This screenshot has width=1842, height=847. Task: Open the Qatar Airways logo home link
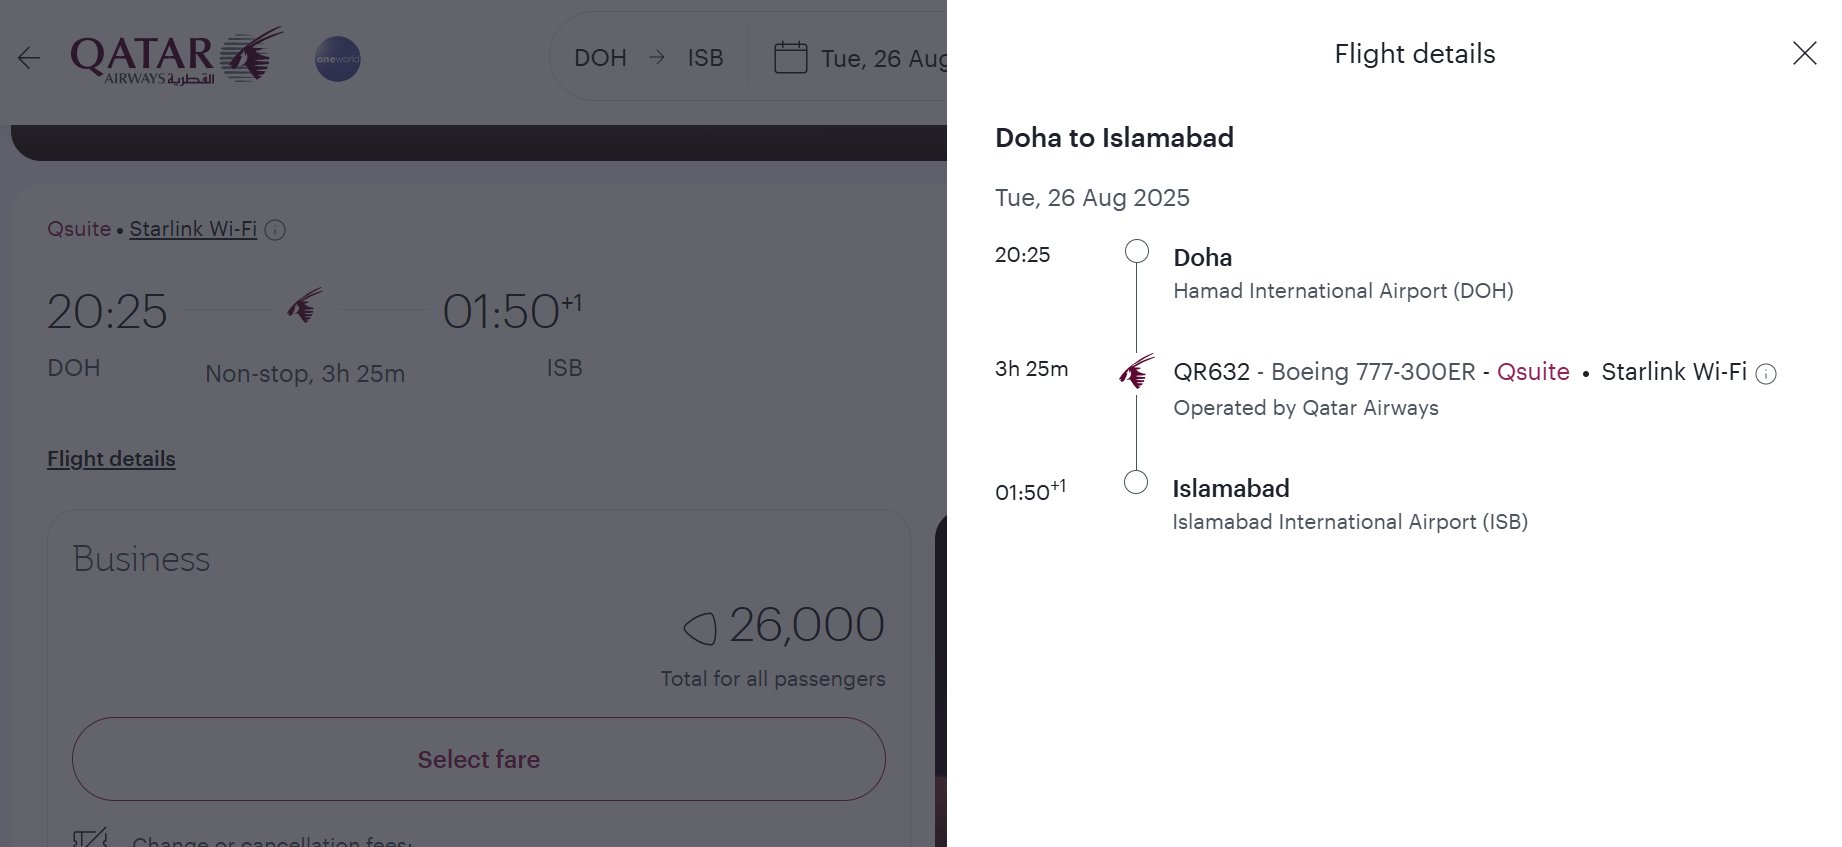pos(177,56)
